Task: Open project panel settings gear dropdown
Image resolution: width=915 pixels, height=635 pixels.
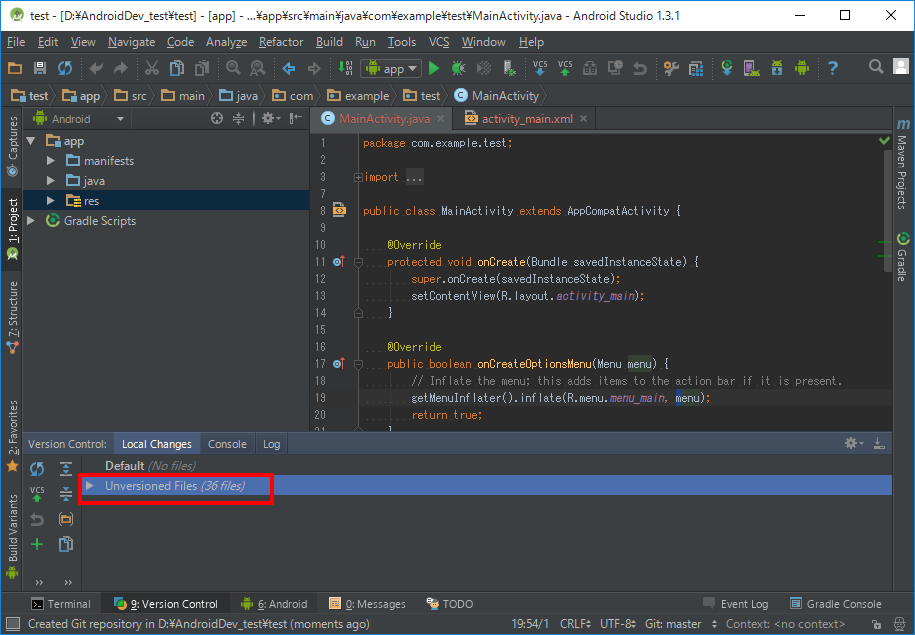Action: coord(270,118)
